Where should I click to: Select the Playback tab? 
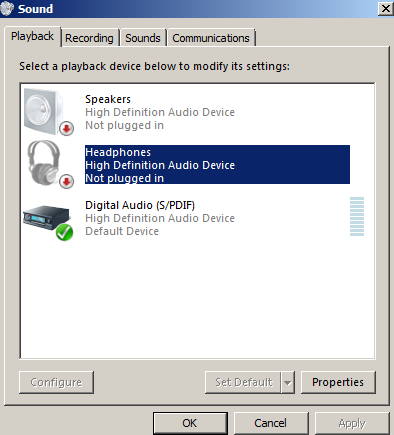[x=32, y=36]
